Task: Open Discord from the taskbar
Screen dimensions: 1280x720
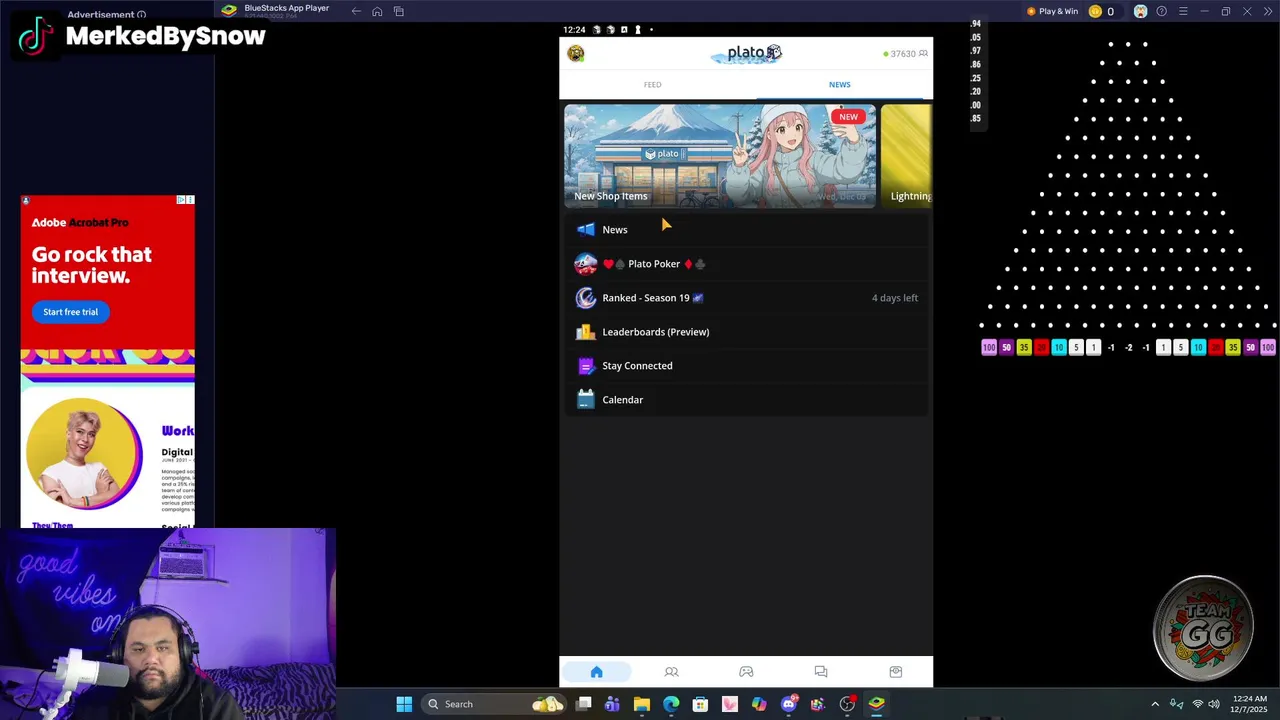Action: [788, 704]
